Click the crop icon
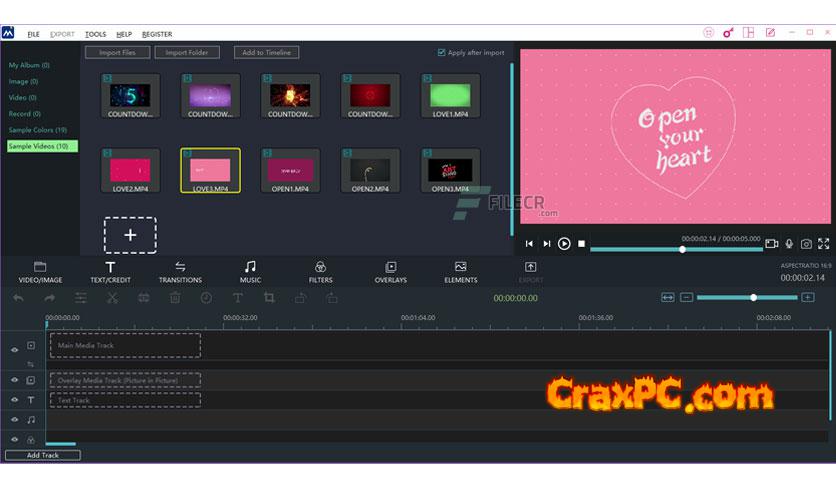This screenshot has height=484, width=836. point(269,298)
